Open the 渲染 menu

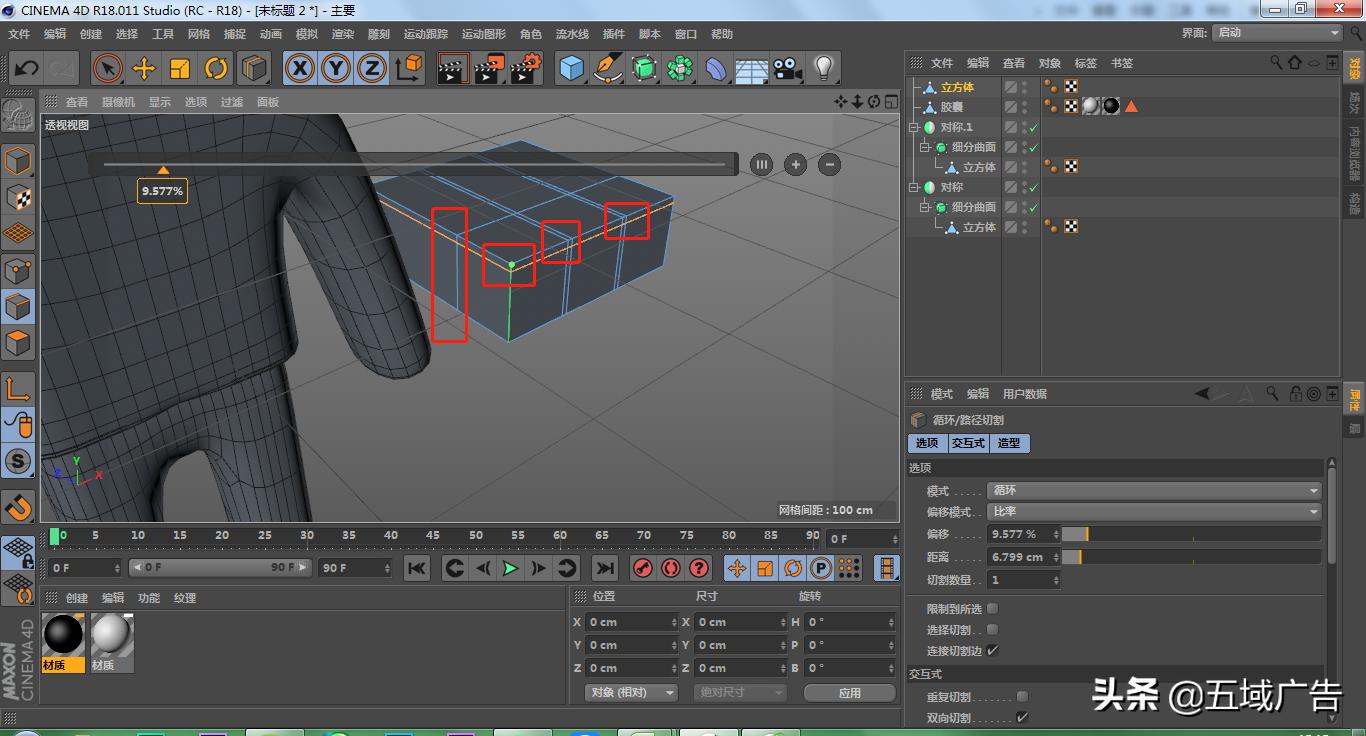pos(342,33)
